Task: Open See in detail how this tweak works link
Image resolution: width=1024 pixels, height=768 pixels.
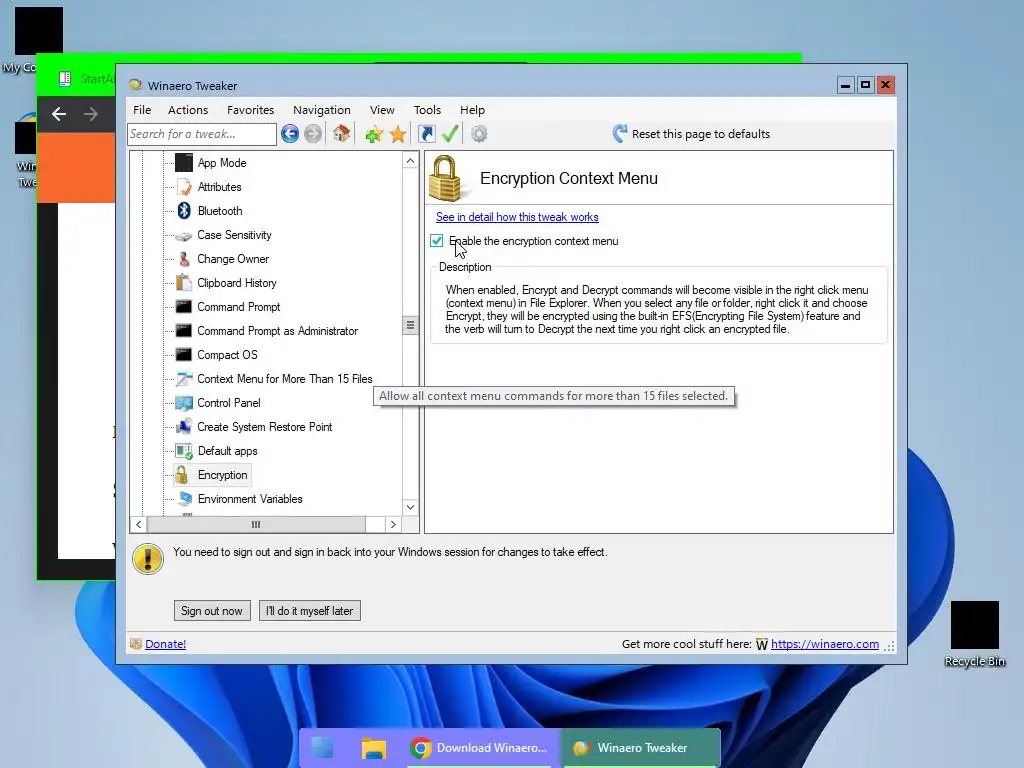Action: [x=517, y=217]
